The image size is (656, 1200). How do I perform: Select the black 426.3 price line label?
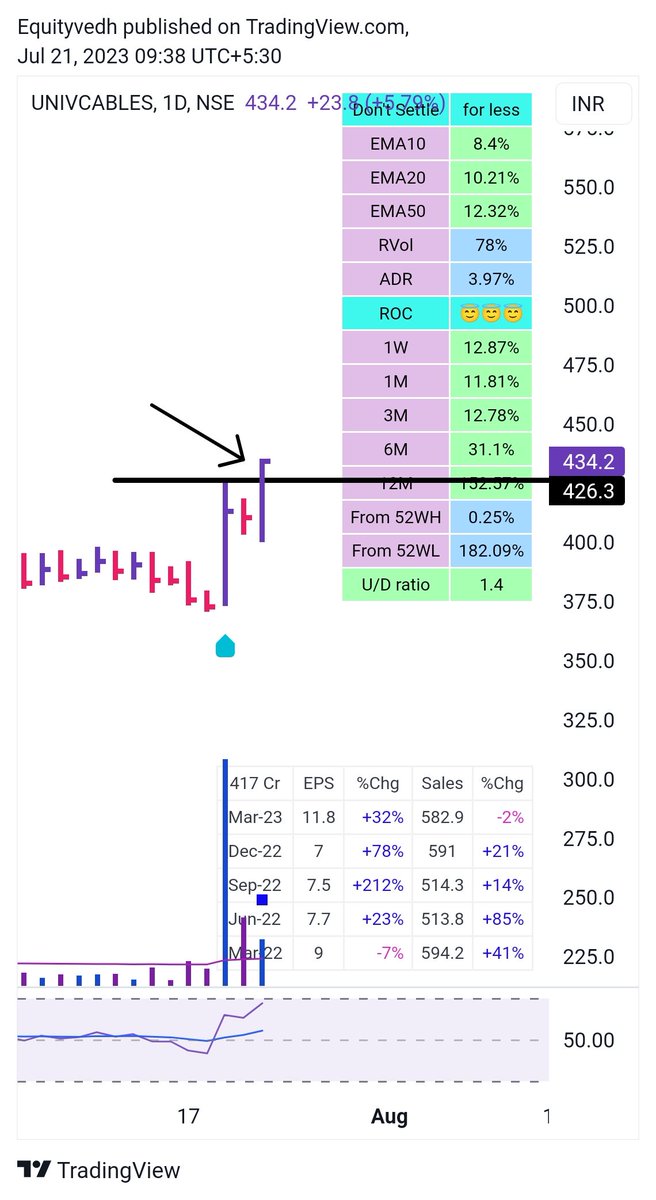tap(587, 490)
